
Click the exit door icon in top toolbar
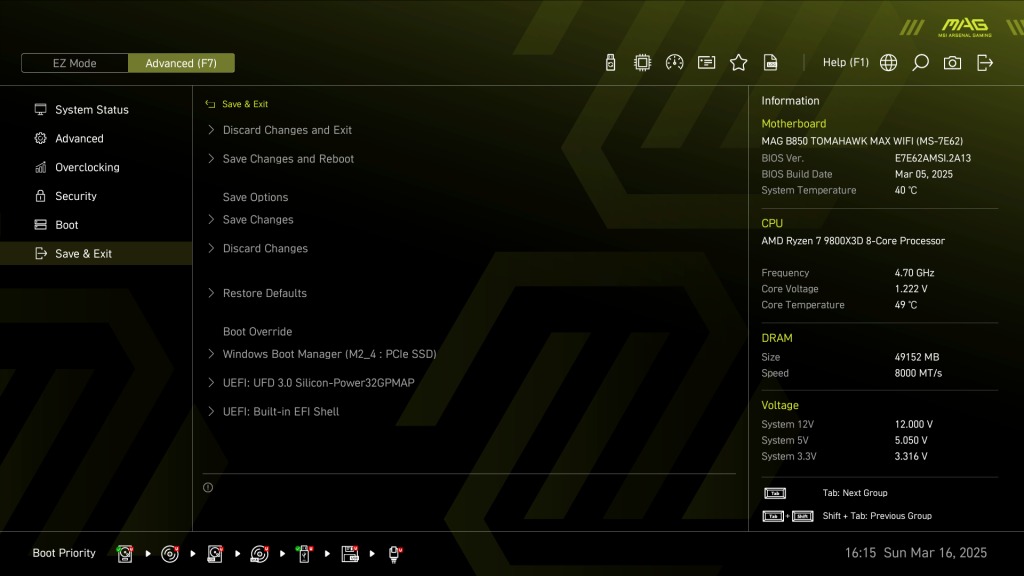click(985, 63)
